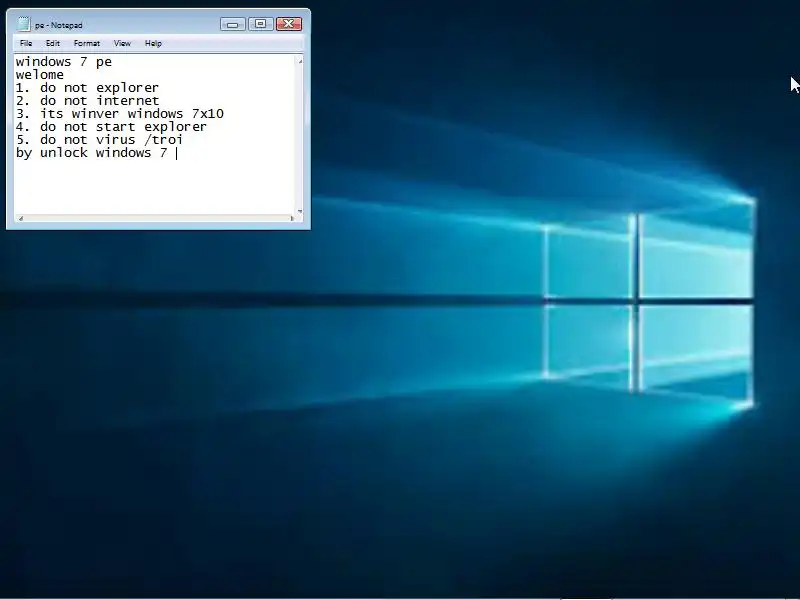Viewport: 800px width, 600px height.
Task: Open the Edit menu in Notepad
Action: click(x=53, y=43)
